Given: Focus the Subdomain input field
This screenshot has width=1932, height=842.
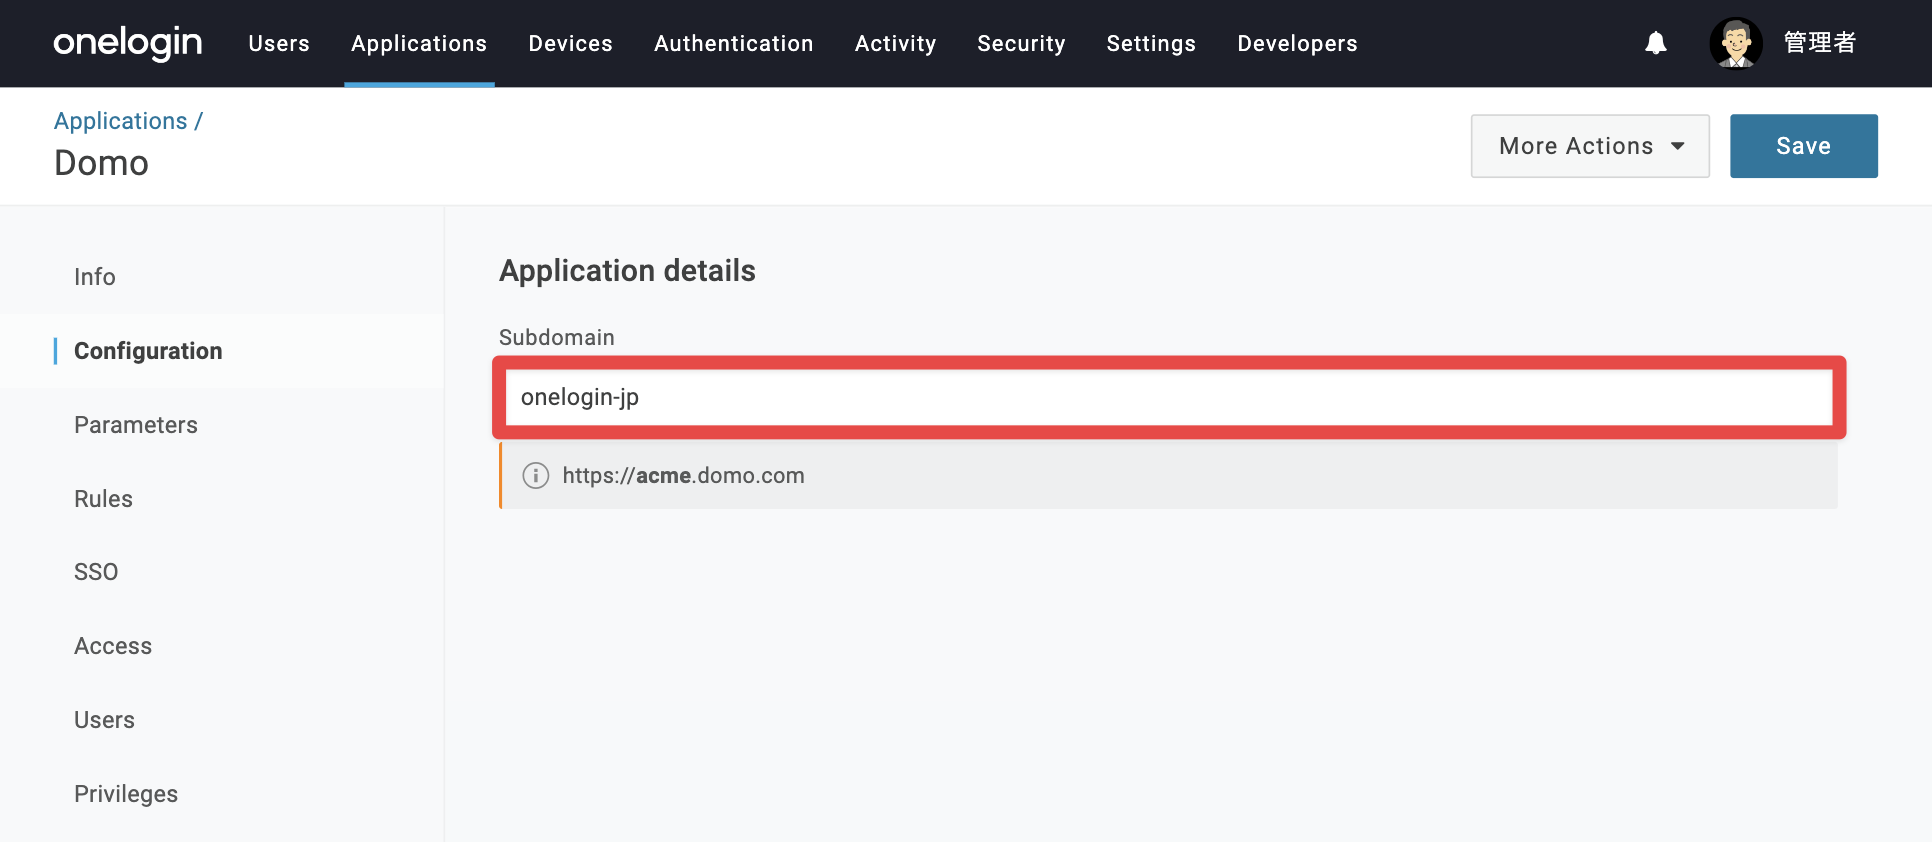Looking at the screenshot, I should 1169,397.
